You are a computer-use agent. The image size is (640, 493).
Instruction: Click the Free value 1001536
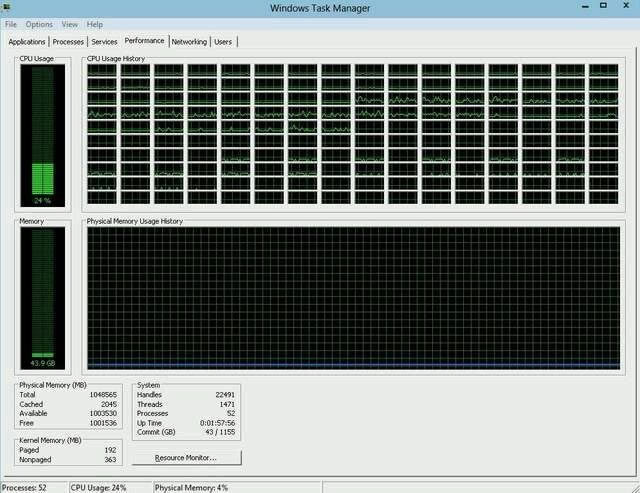pos(103,423)
